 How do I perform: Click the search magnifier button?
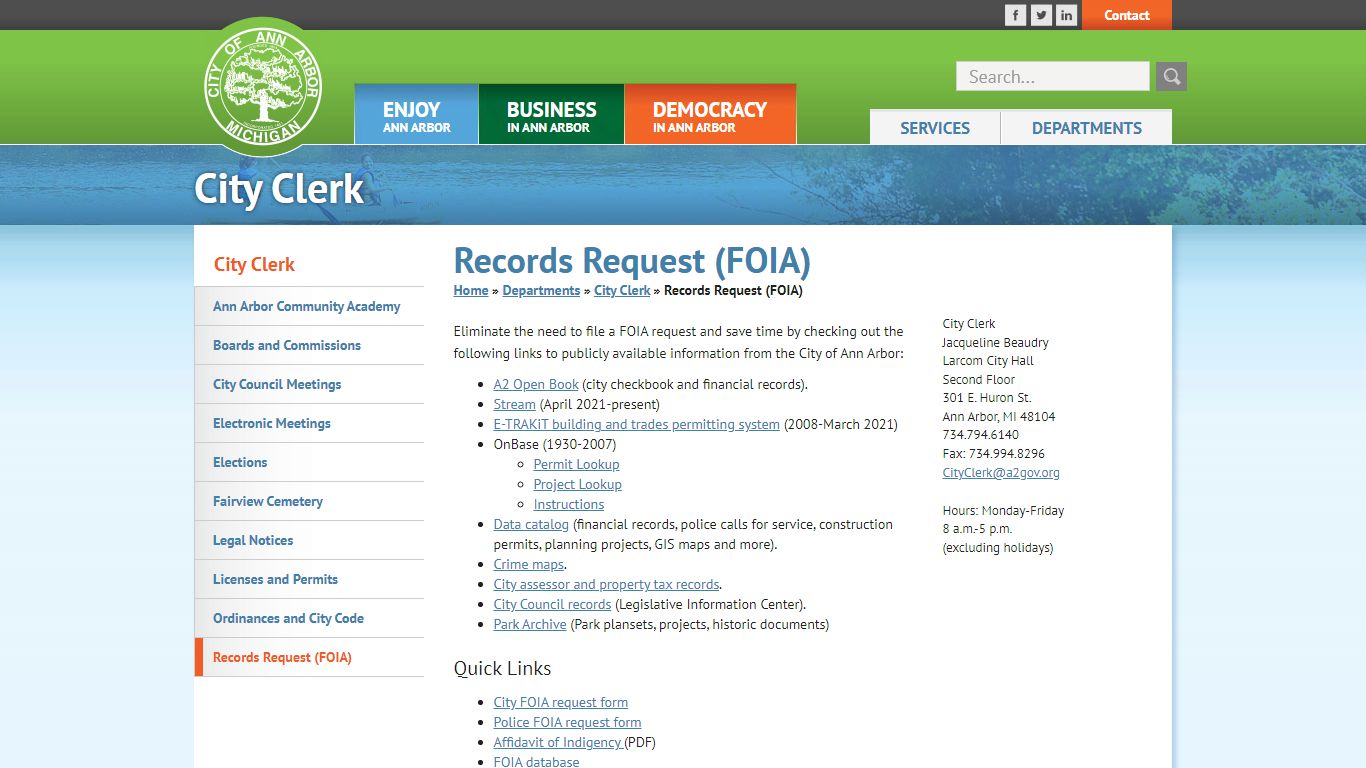point(1172,76)
